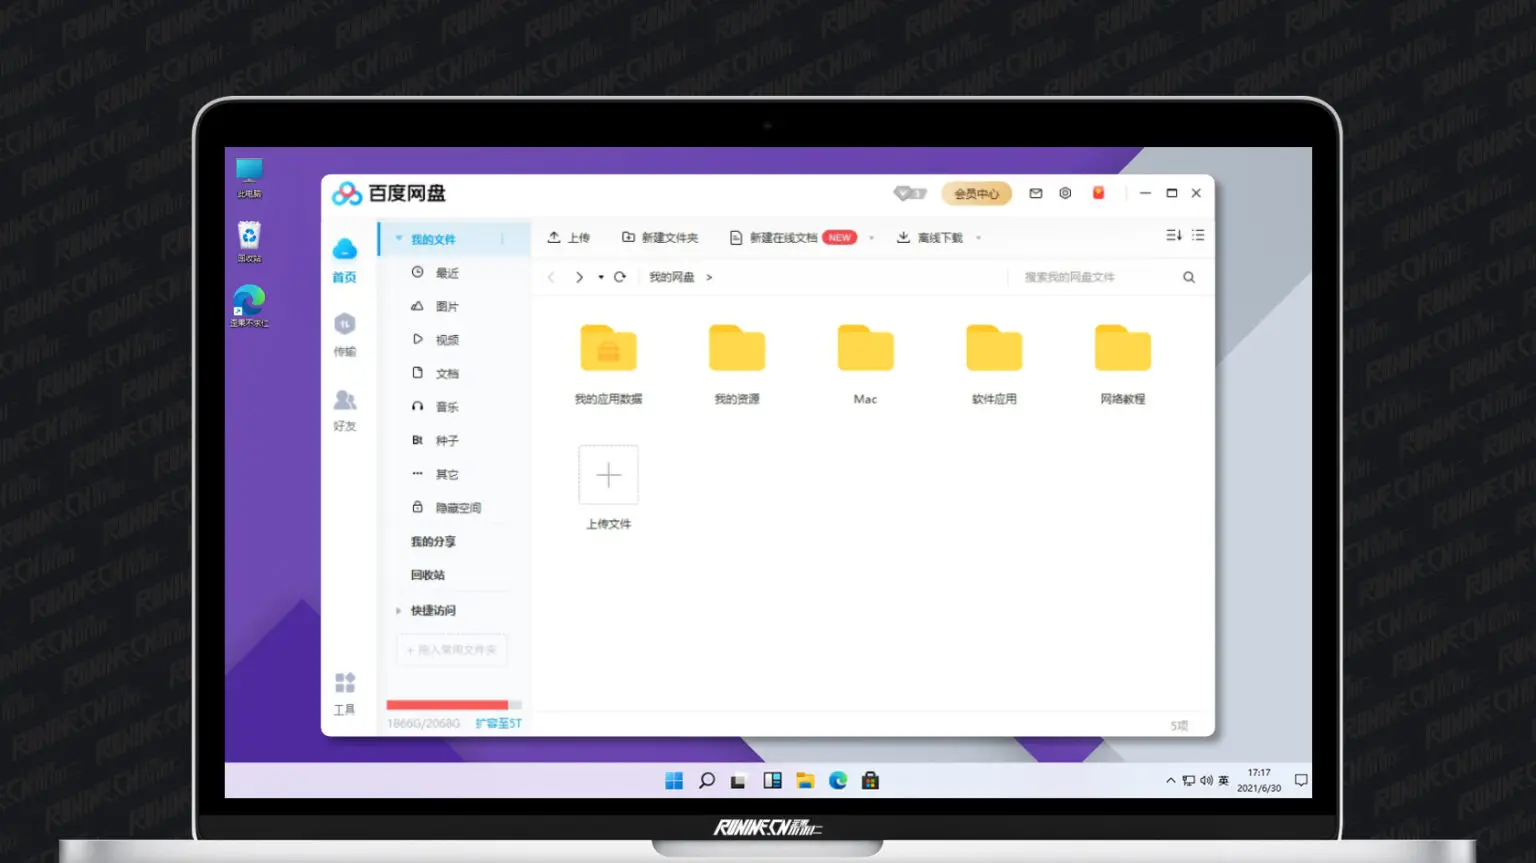Open the Windows Start menu
The width and height of the screenshot is (1536, 863).
[674, 780]
